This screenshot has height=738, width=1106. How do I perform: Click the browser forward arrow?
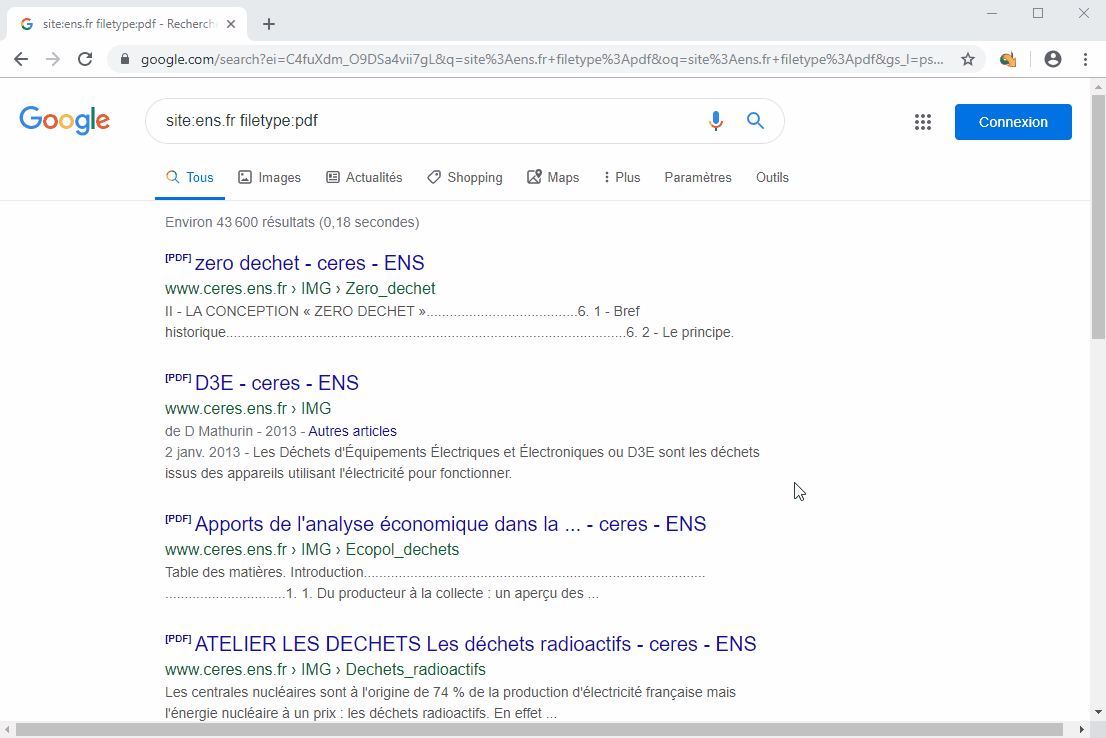pos(53,59)
